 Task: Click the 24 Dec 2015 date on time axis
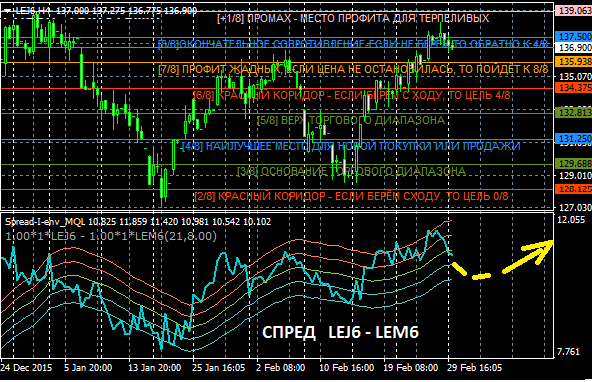coord(26,368)
